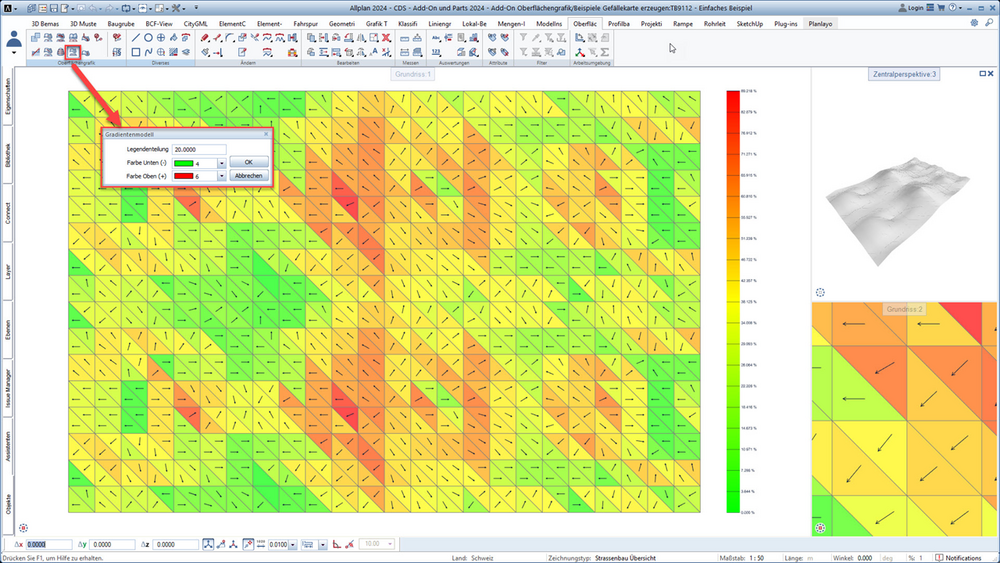Image resolution: width=1000 pixels, height=563 pixels.
Task: Toggle the right-angle constraint icon in the bottom bar
Action: pyautogui.click(x=337, y=544)
